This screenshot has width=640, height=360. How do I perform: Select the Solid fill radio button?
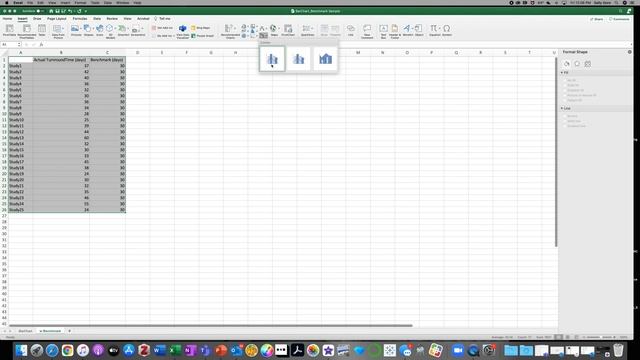(x=565, y=85)
